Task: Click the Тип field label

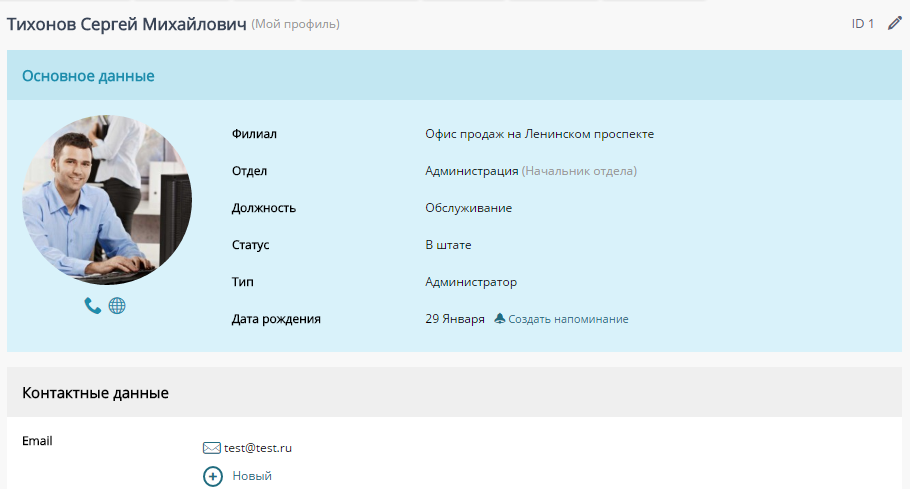Action: click(243, 282)
